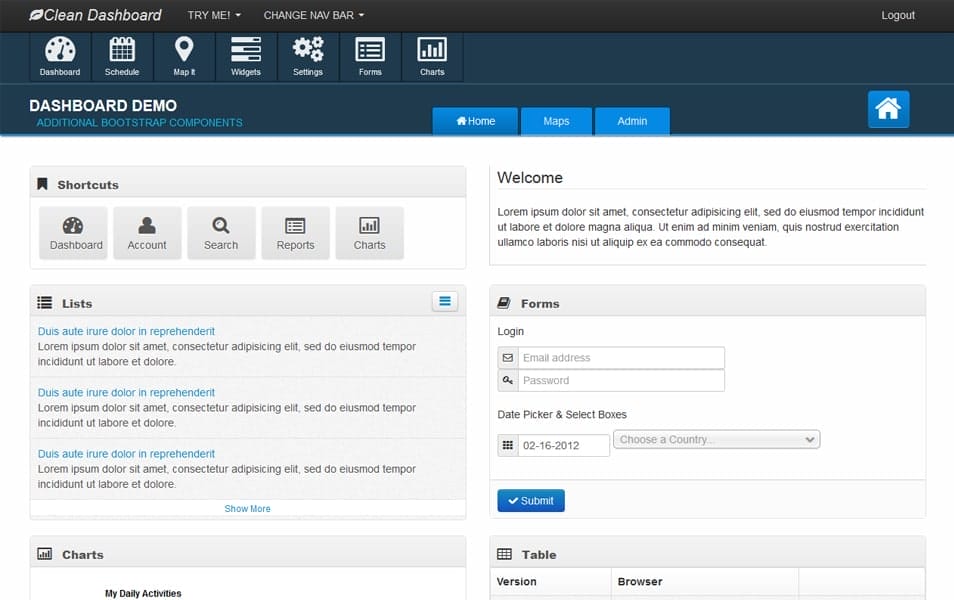
Task: Switch to the Maps tab
Action: click(x=556, y=120)
